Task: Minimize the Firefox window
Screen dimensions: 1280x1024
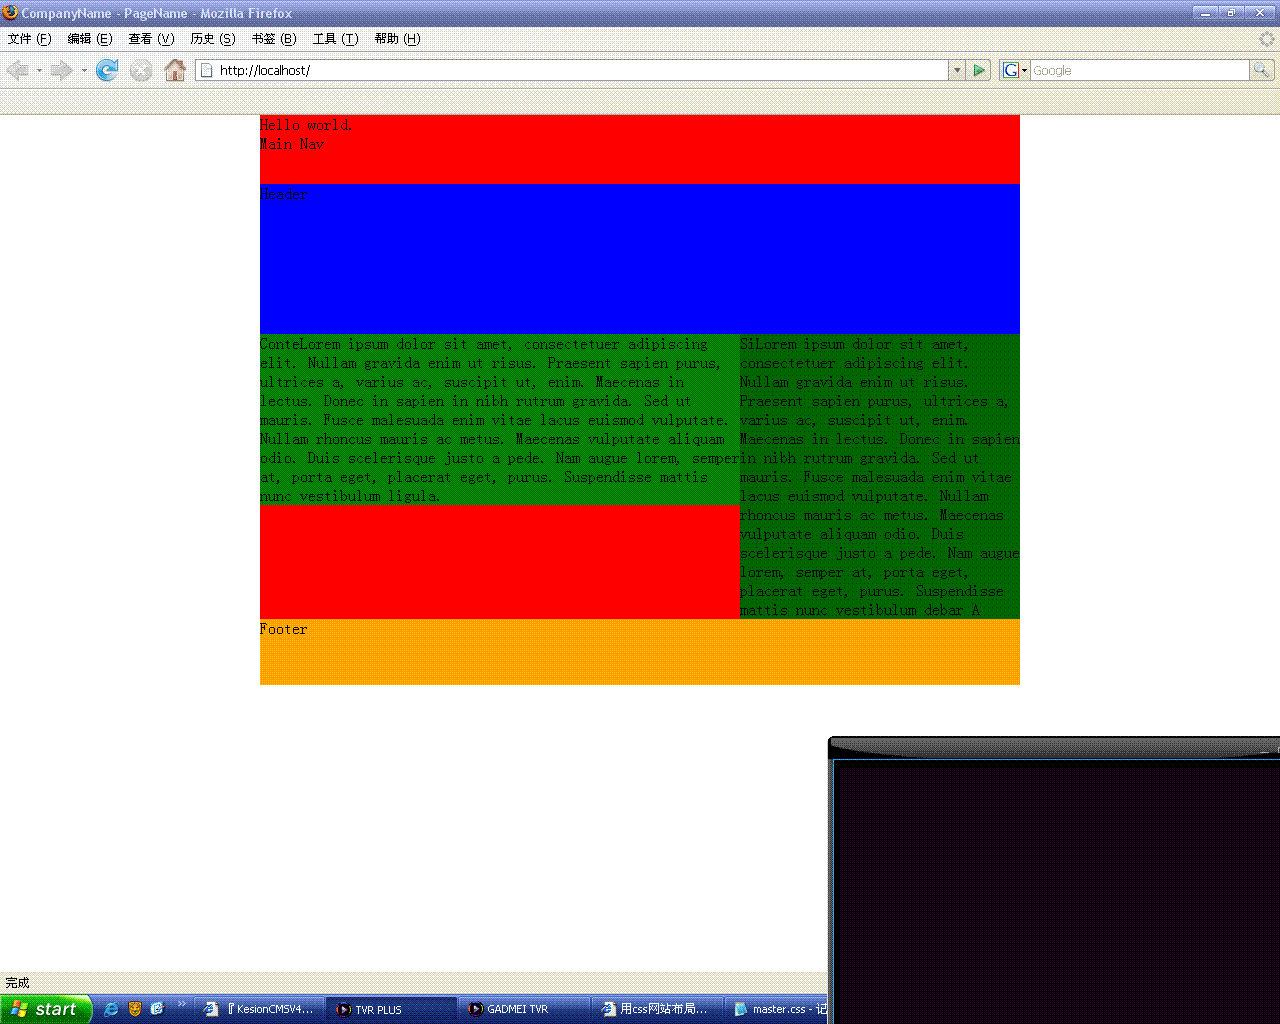Action: point(1205,13)
